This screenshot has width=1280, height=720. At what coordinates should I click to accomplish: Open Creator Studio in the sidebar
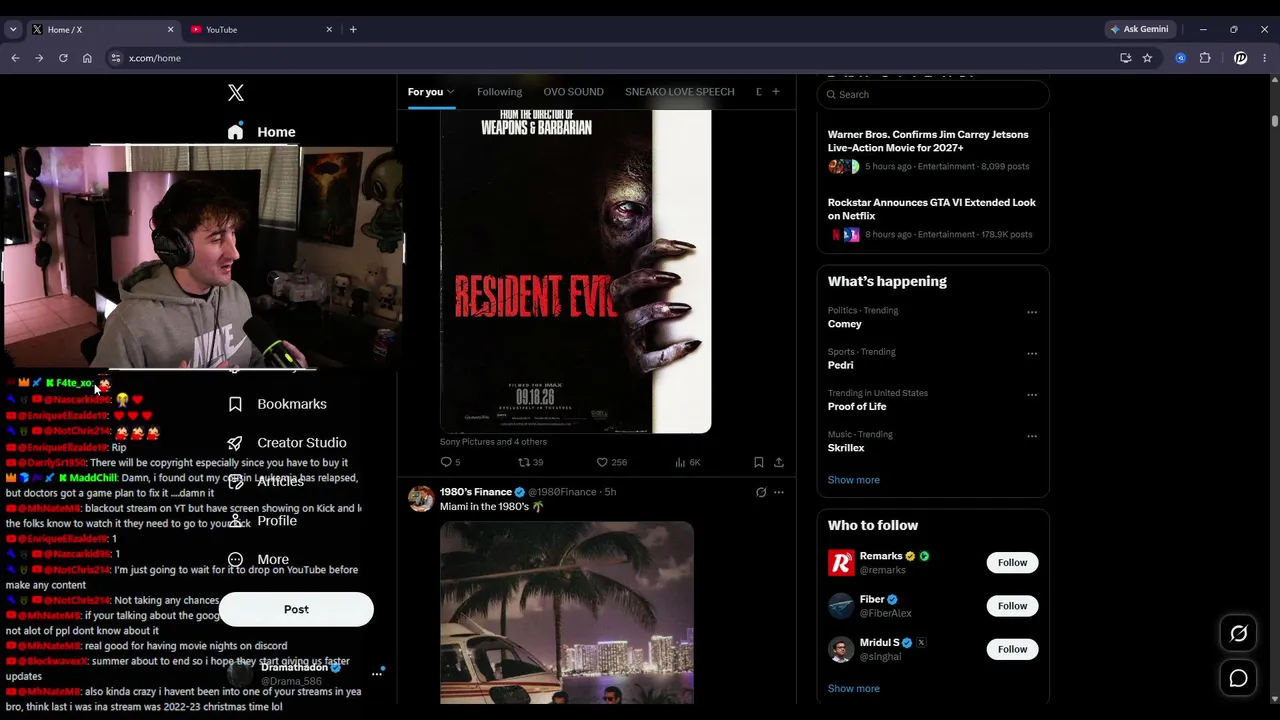click(x=287, y=443)
